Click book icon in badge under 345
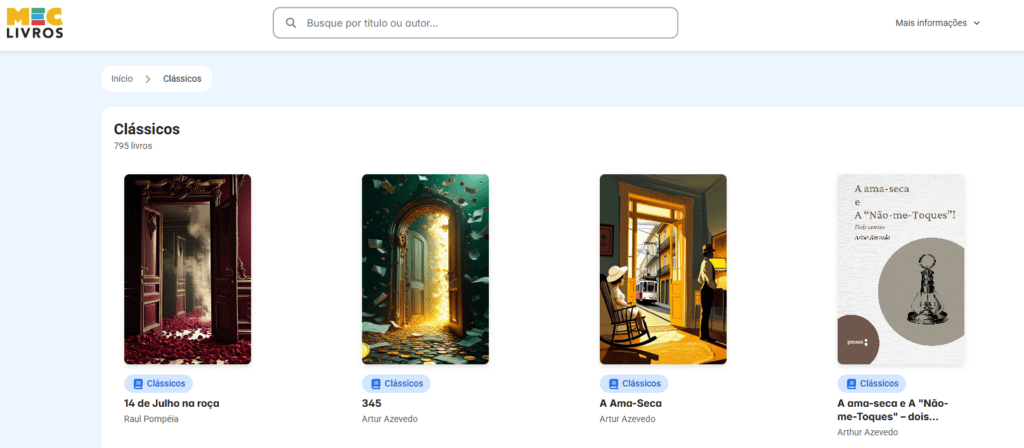The width and height of the screenshot is (1024, 448). pos(376,384)
